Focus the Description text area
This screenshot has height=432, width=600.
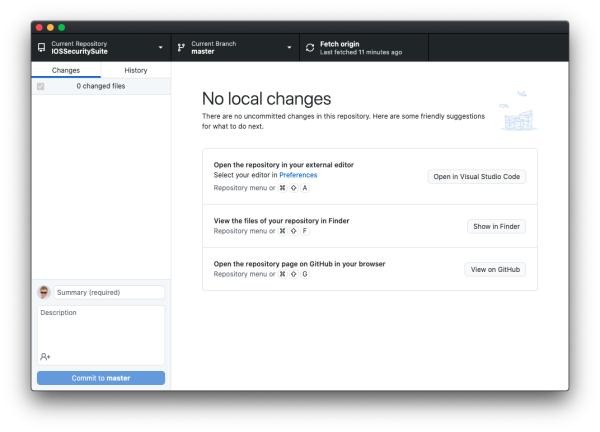101,335
